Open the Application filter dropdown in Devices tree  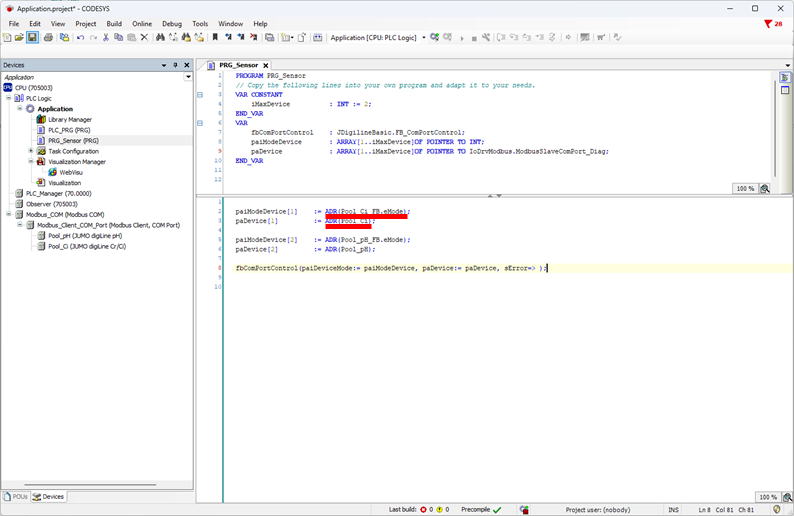(x=188, y=77)
